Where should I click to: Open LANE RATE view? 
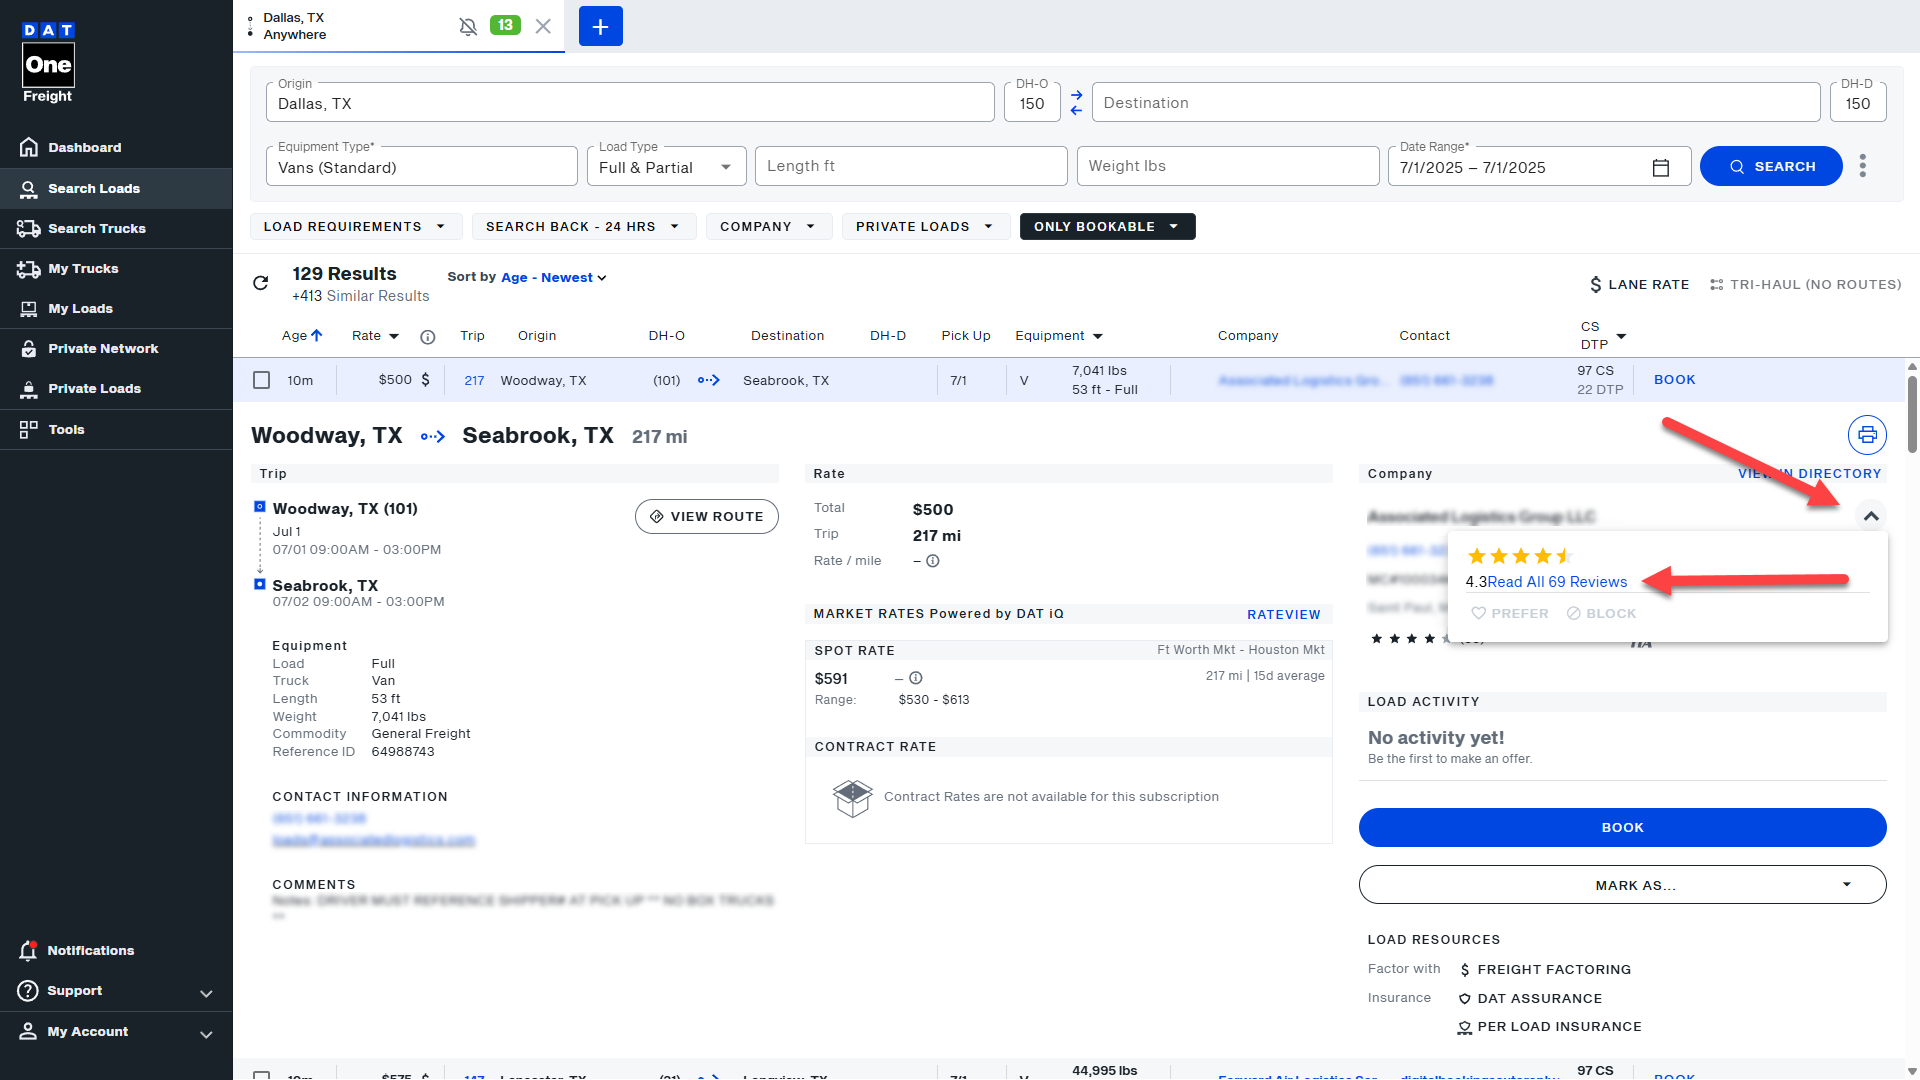(x=1639, y=284)
